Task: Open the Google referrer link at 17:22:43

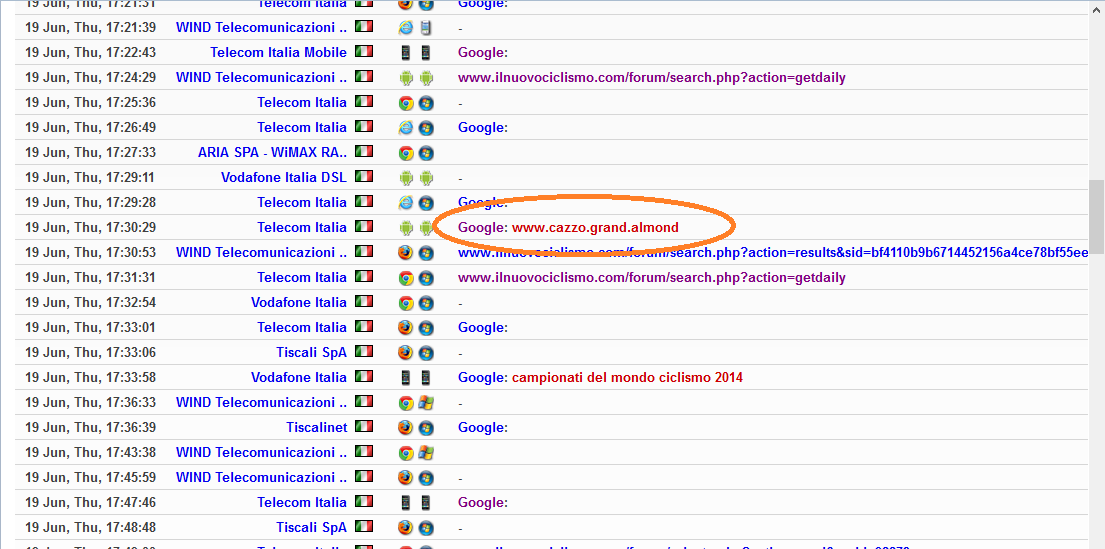Action: pos(481,53)
